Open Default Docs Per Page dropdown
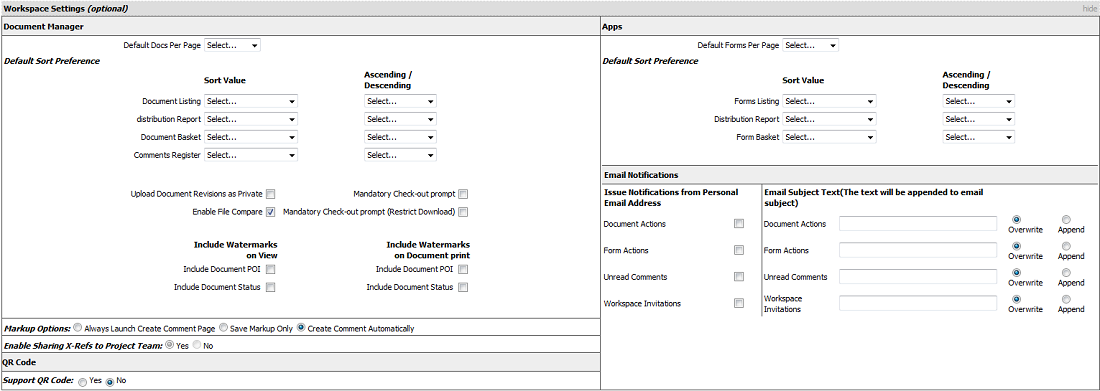The height and width of the screenshot is (391, 1100). pyautogui.click(x=232, y=45)
